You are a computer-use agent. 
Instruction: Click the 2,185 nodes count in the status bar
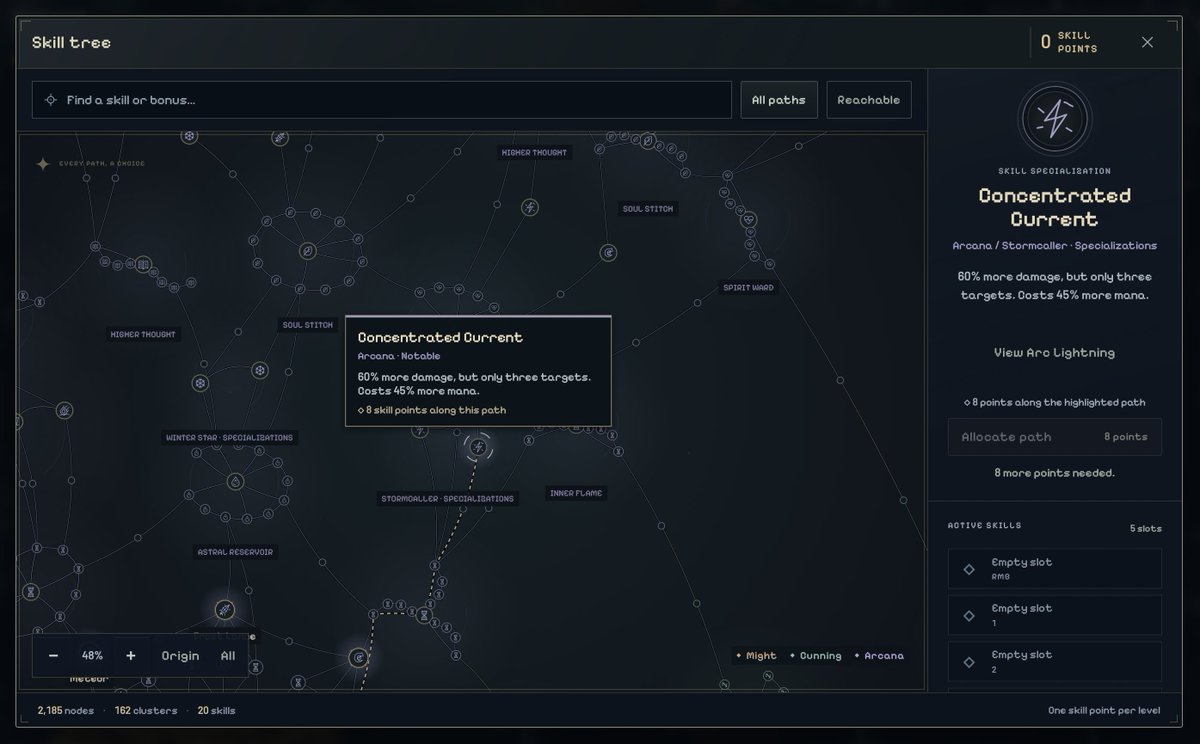pos(65,711)
